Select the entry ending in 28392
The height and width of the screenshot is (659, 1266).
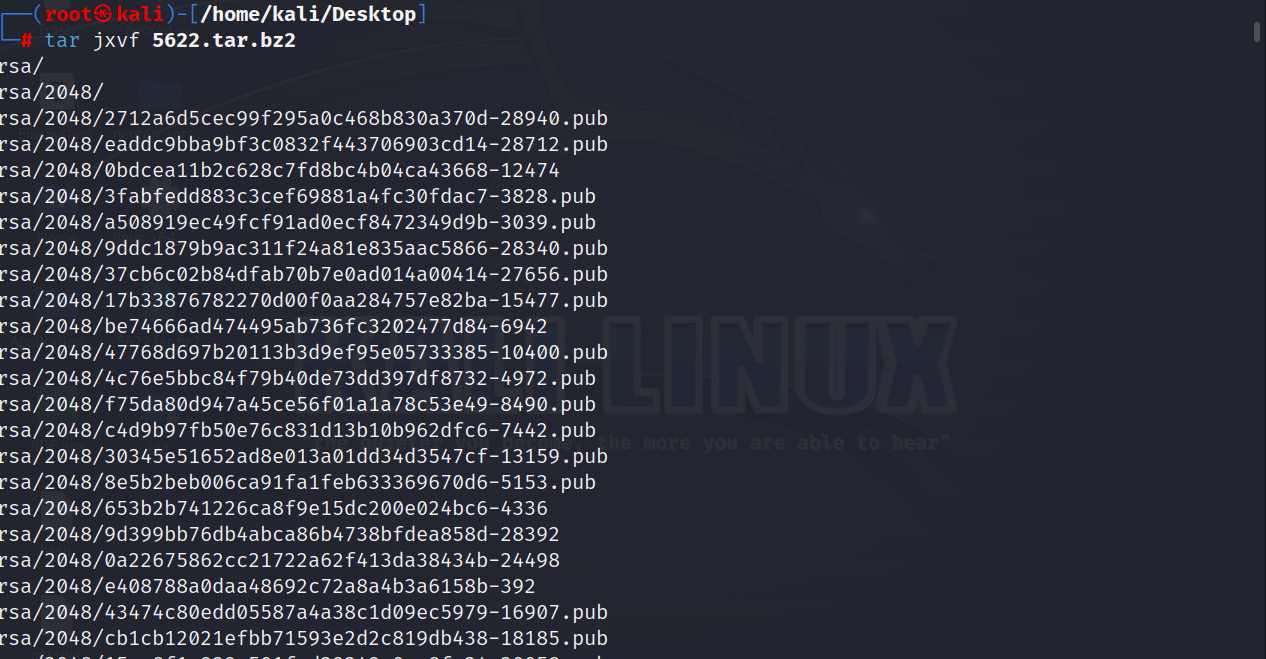(280, 534)
